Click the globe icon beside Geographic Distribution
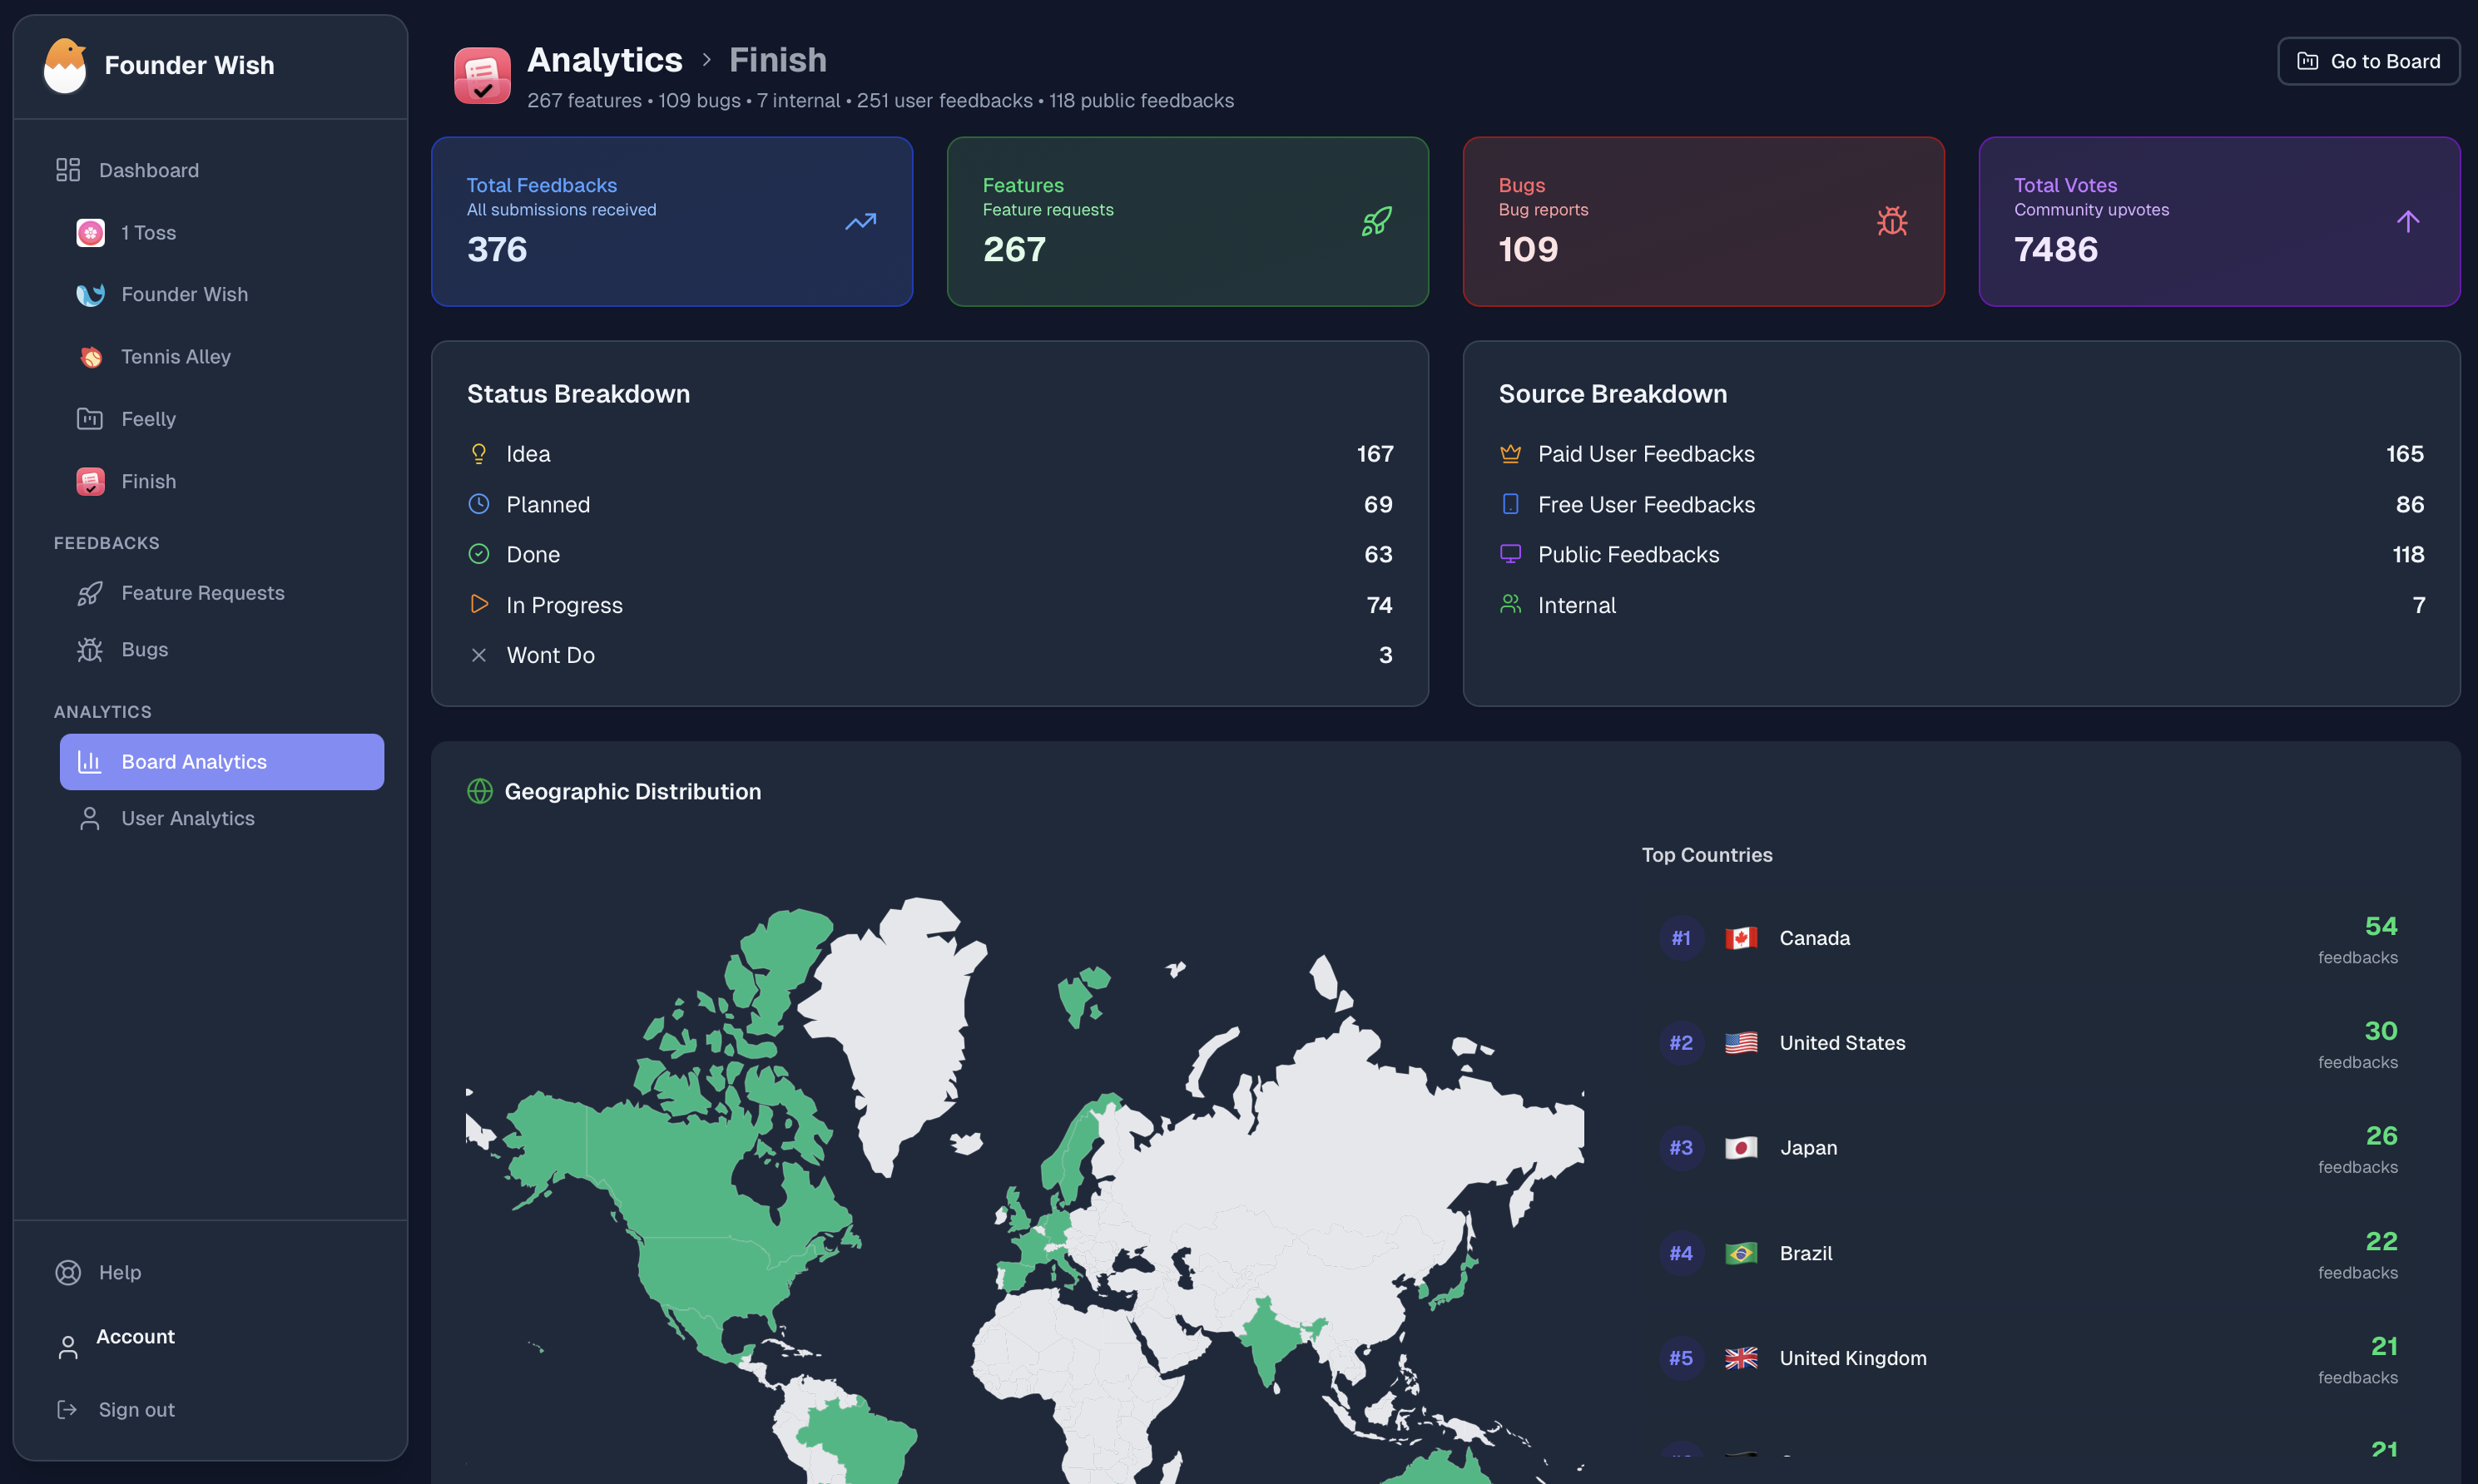 (x=480, y=791)
